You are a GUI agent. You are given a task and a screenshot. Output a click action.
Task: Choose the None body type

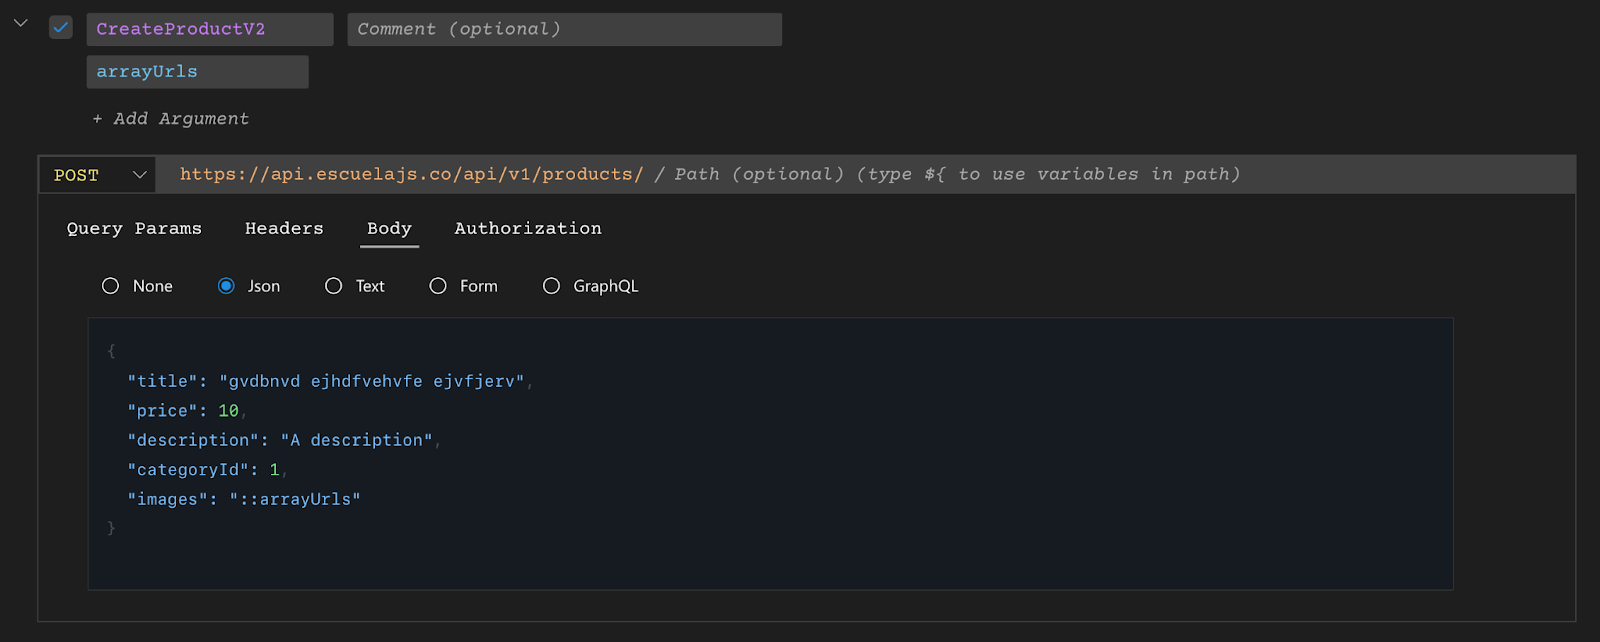(111, 286)
